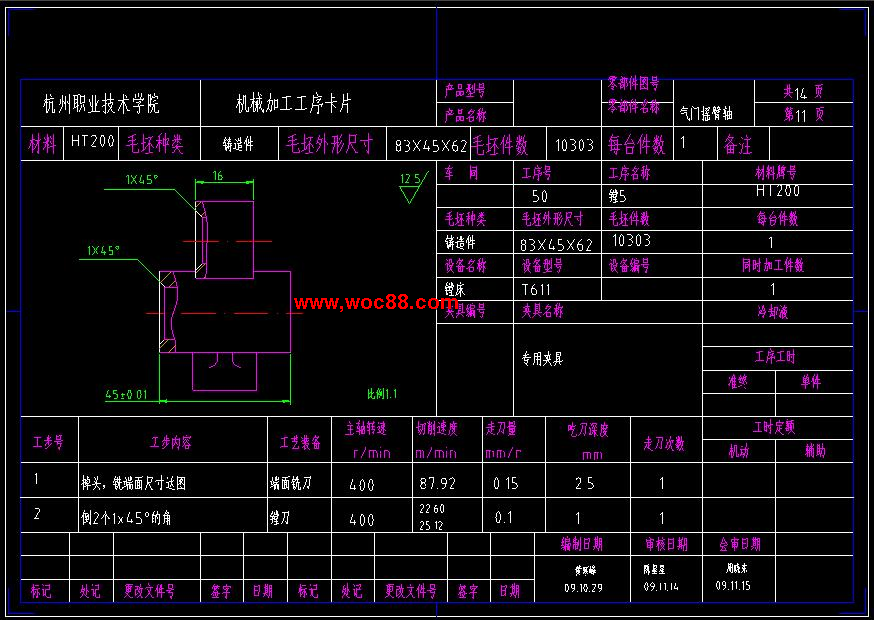The width and height of the screenshot is (874, 620).
Task: Click the 夹具名称 header
Action: (542, 311)
